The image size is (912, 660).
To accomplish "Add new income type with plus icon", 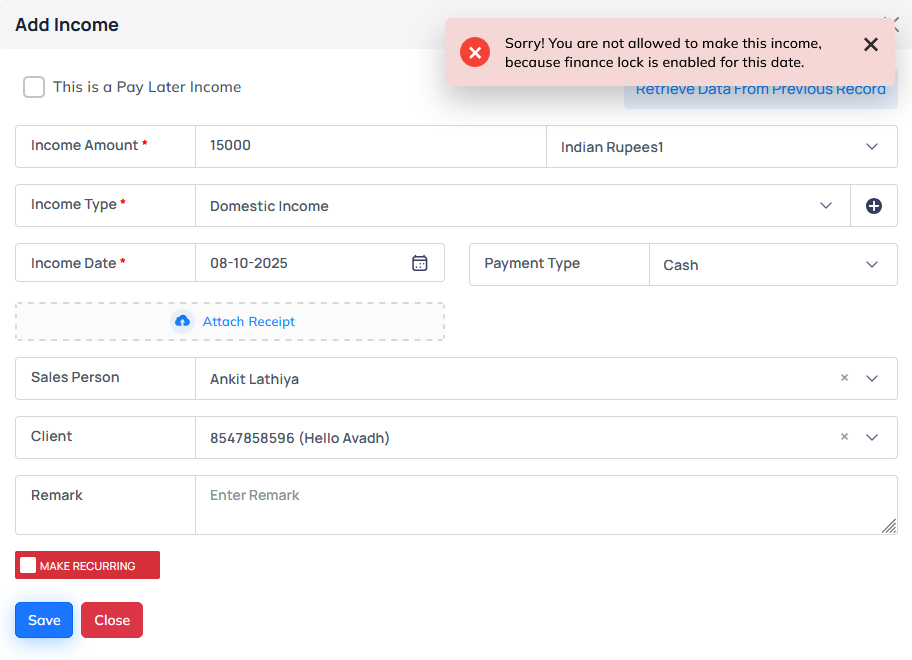I will pyautogui.click(x=873, y=206).
